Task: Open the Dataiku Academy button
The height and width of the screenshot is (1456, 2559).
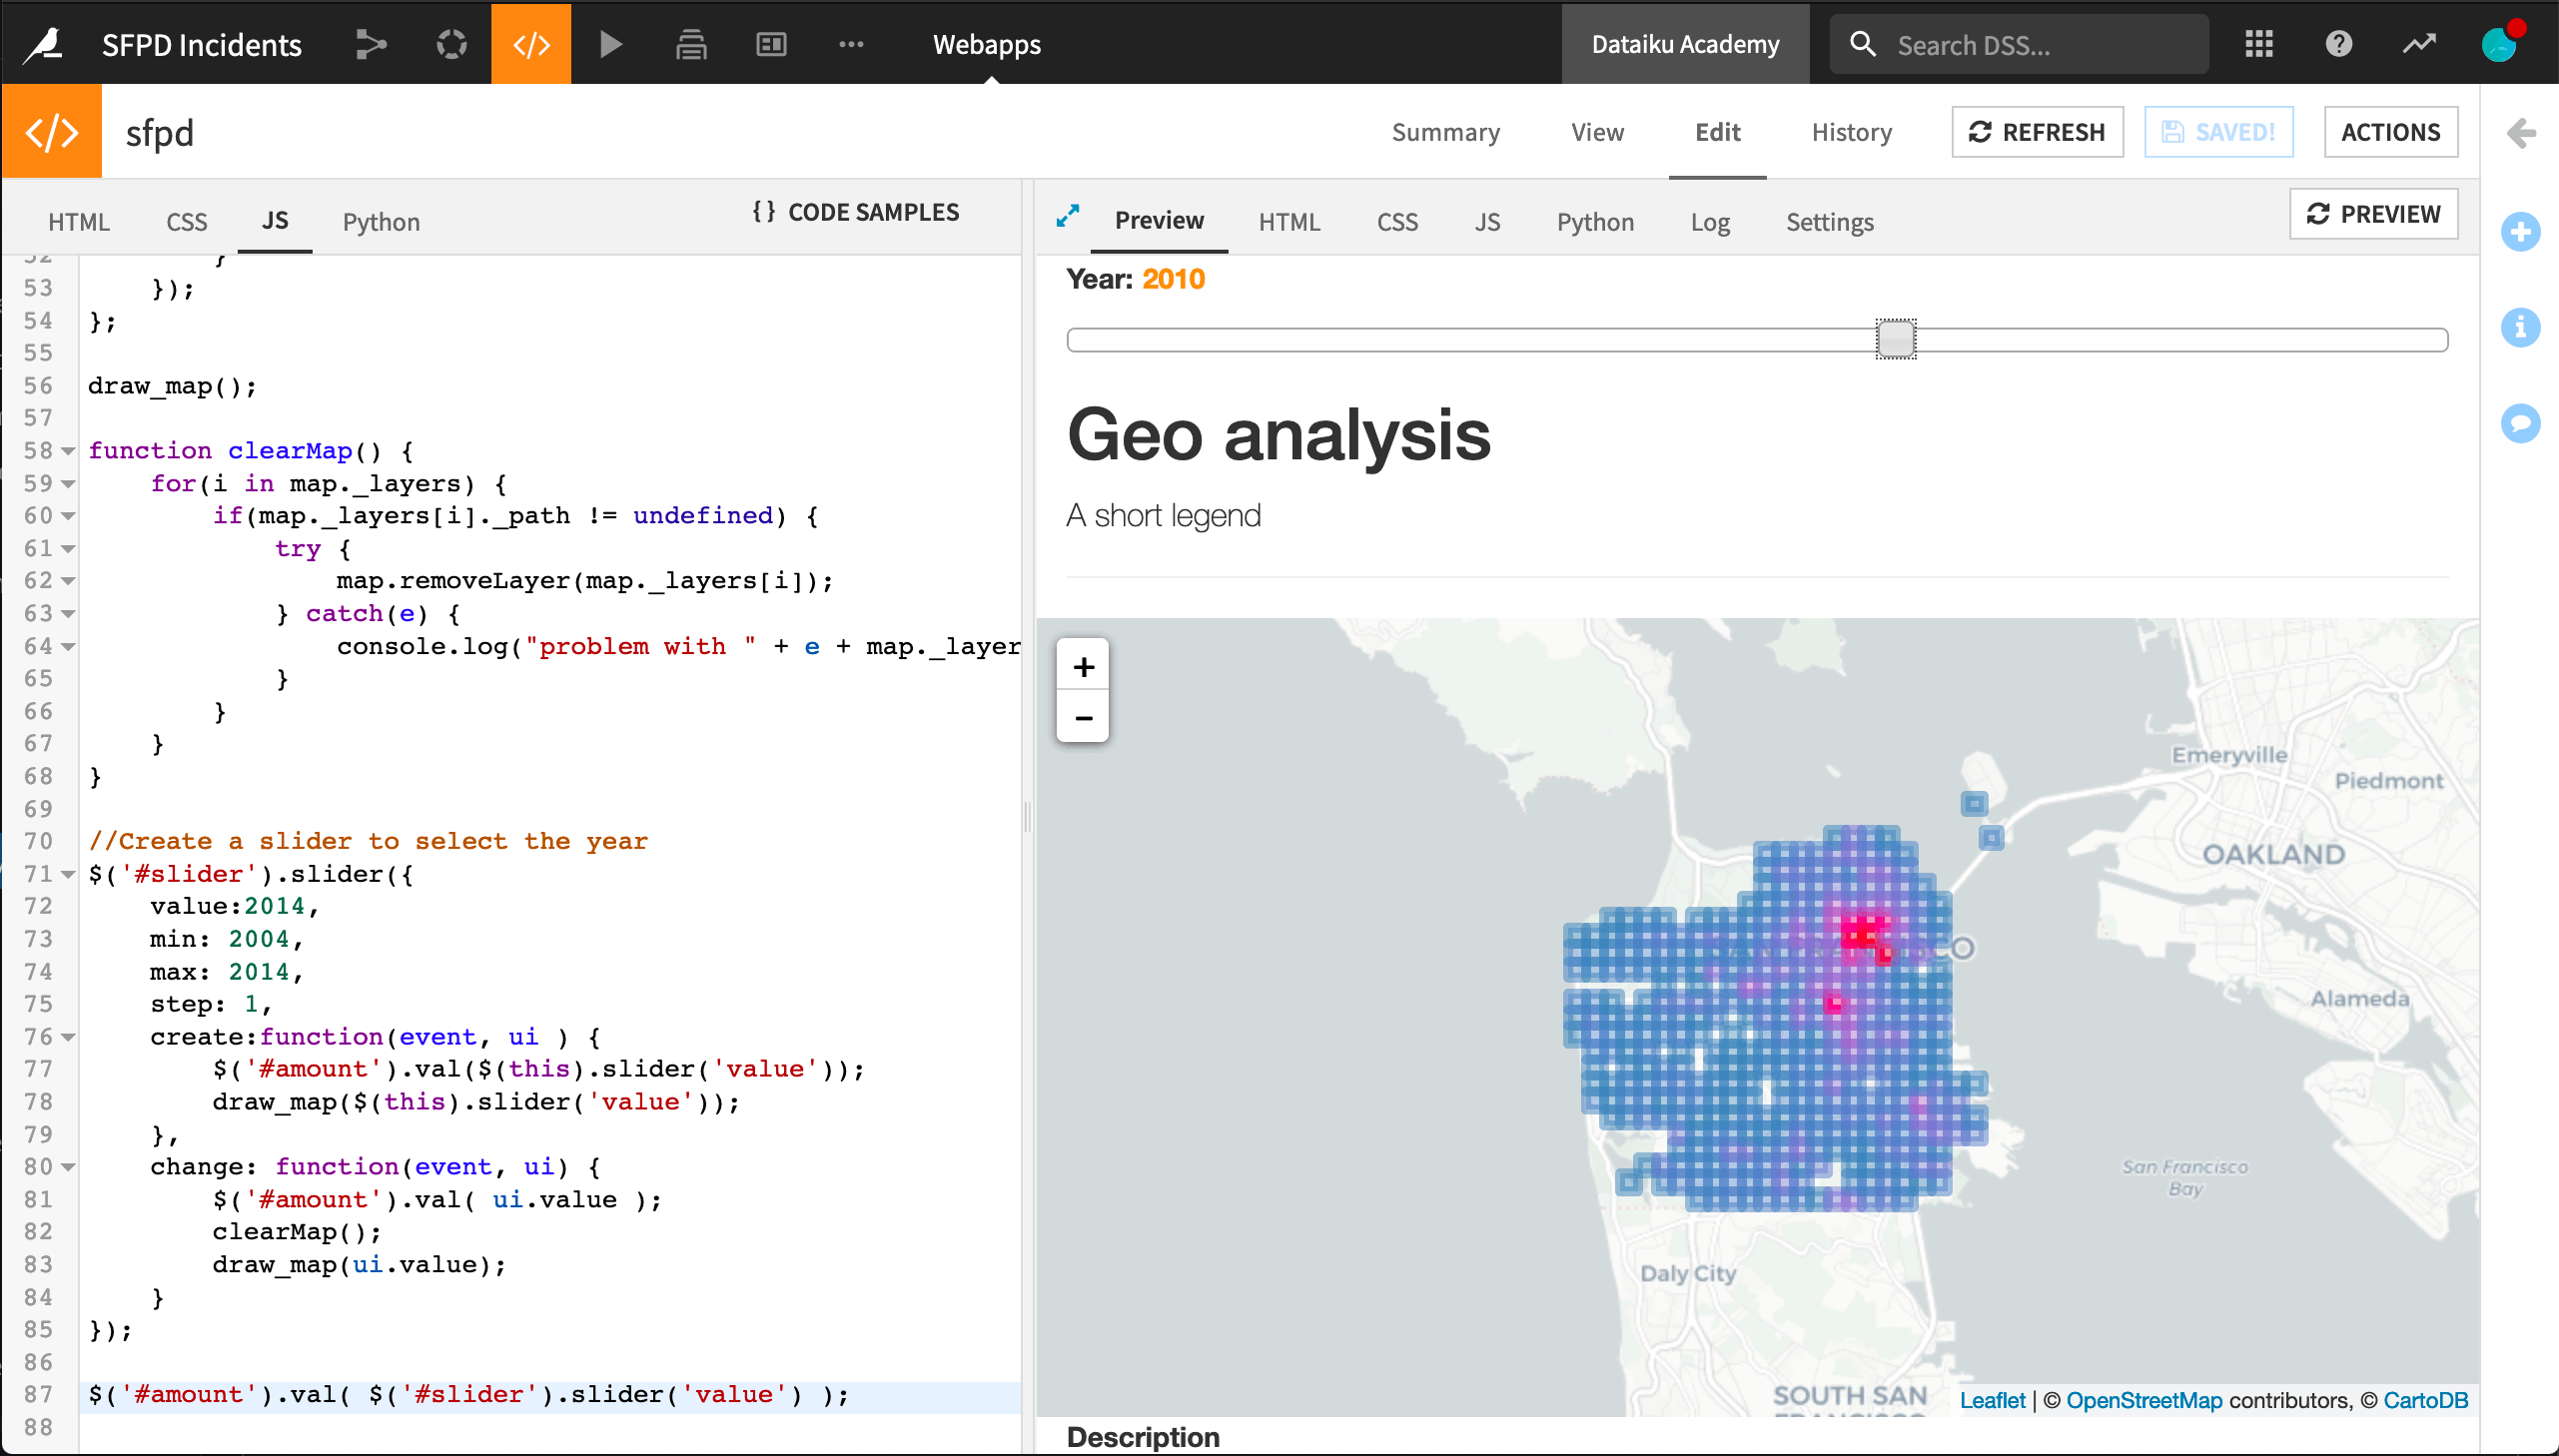Action: [1685, 44]
